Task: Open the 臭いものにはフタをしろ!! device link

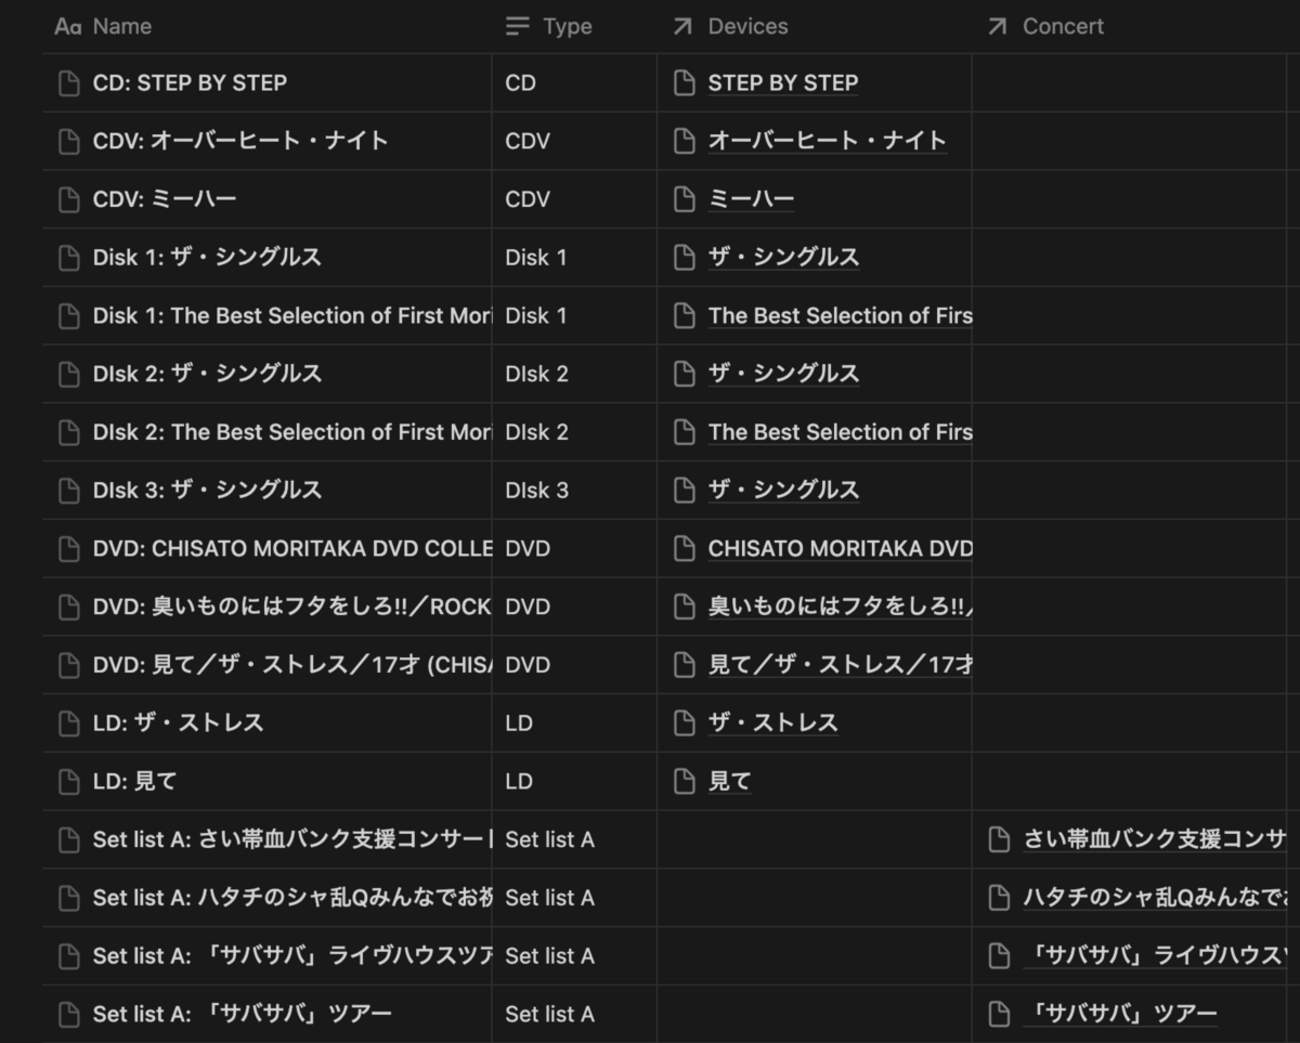Action: pyautogui.click(x=840, y=607)
